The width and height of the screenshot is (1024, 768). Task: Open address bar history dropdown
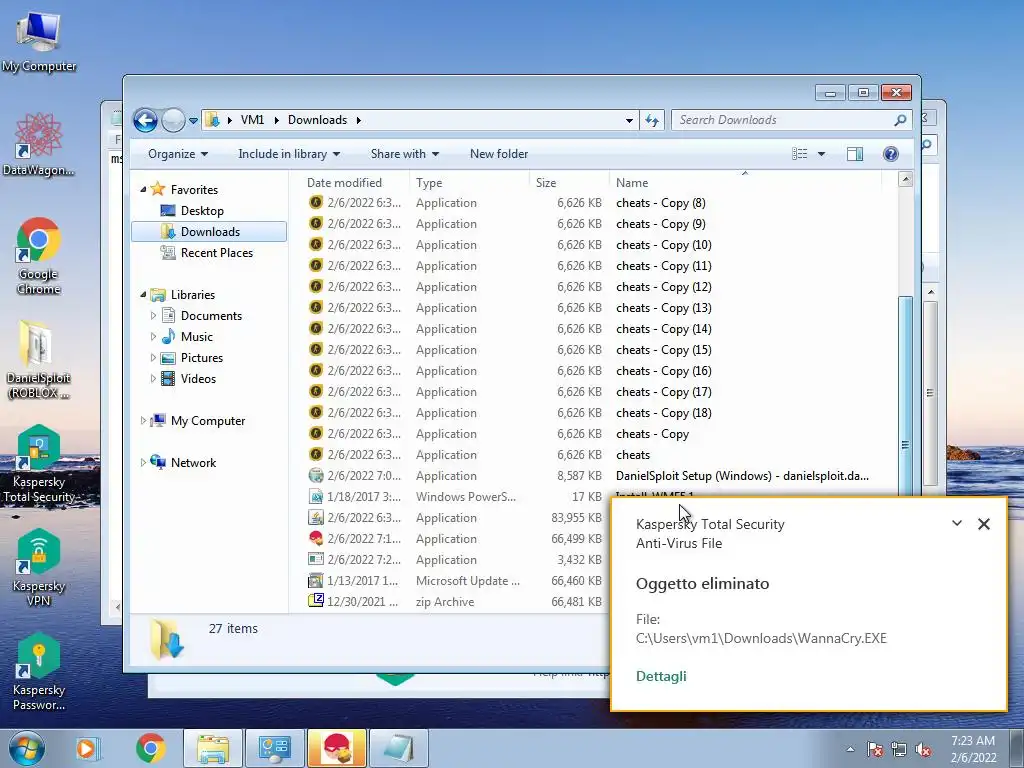coord(629,121)
